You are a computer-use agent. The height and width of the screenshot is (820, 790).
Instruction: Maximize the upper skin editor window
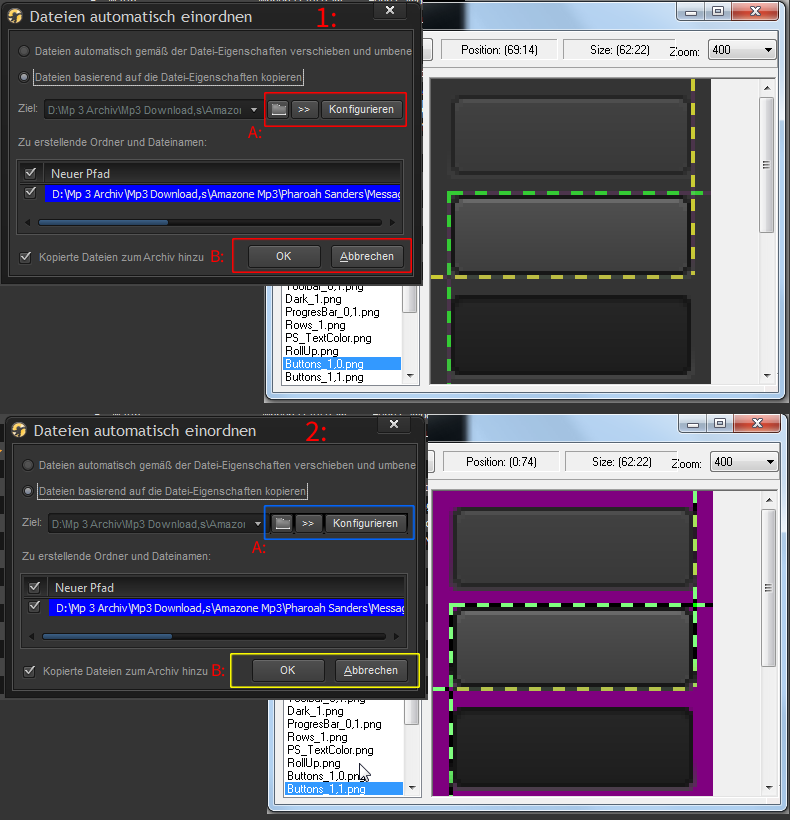click(x=718, y=10)
